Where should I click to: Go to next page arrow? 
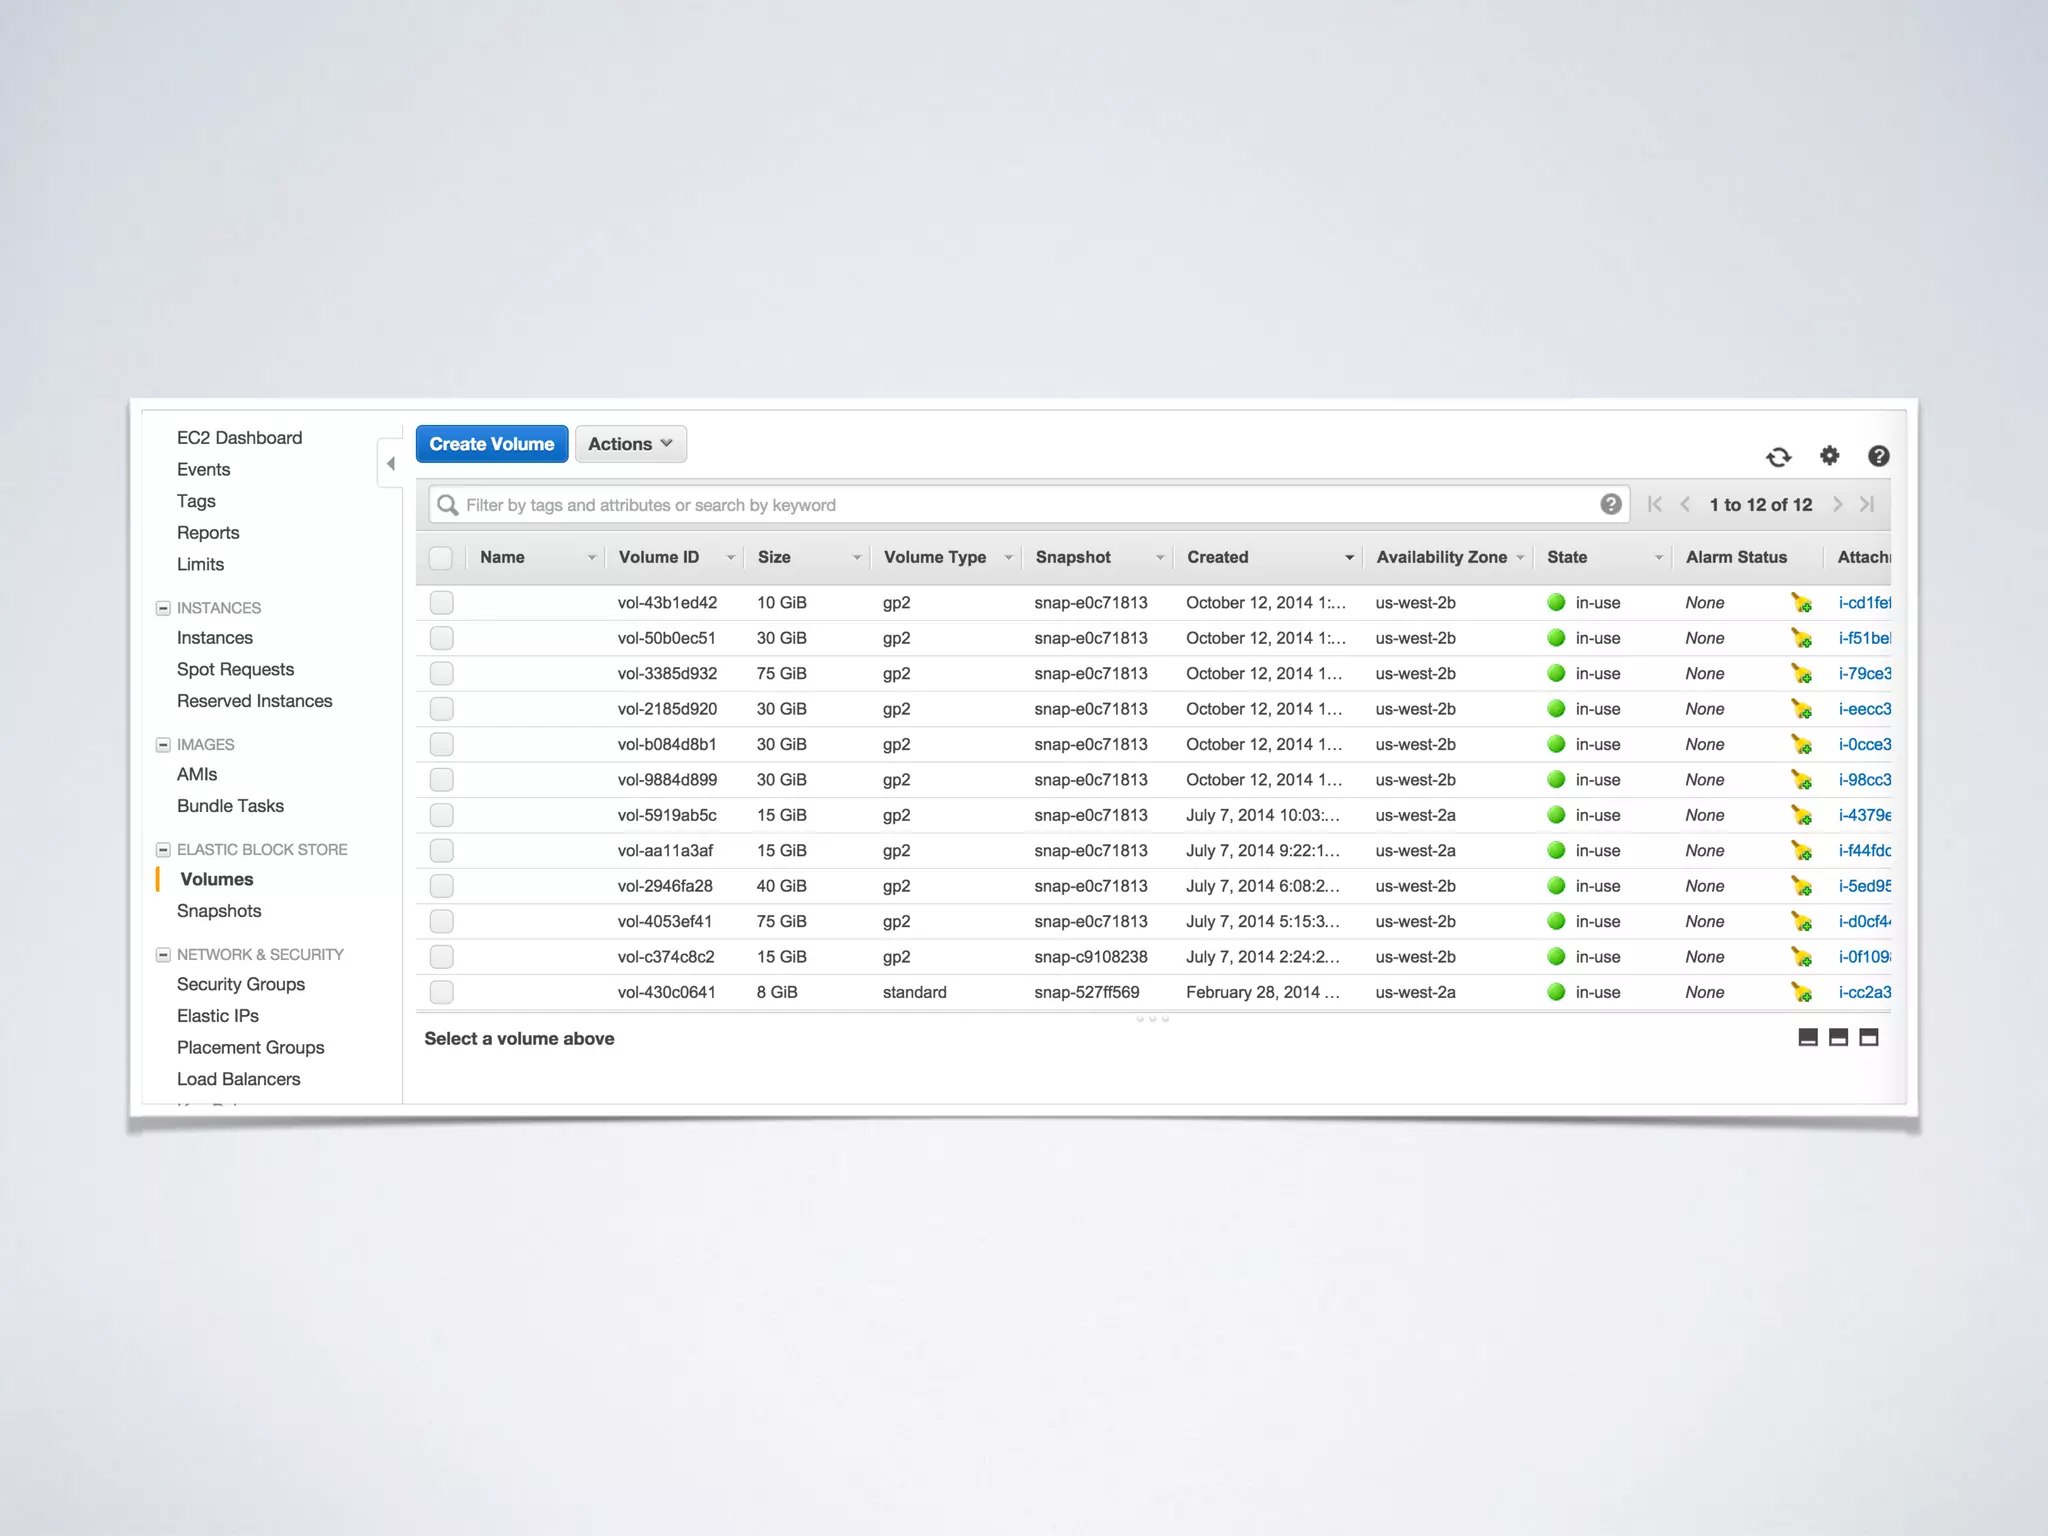point(1837,504)
